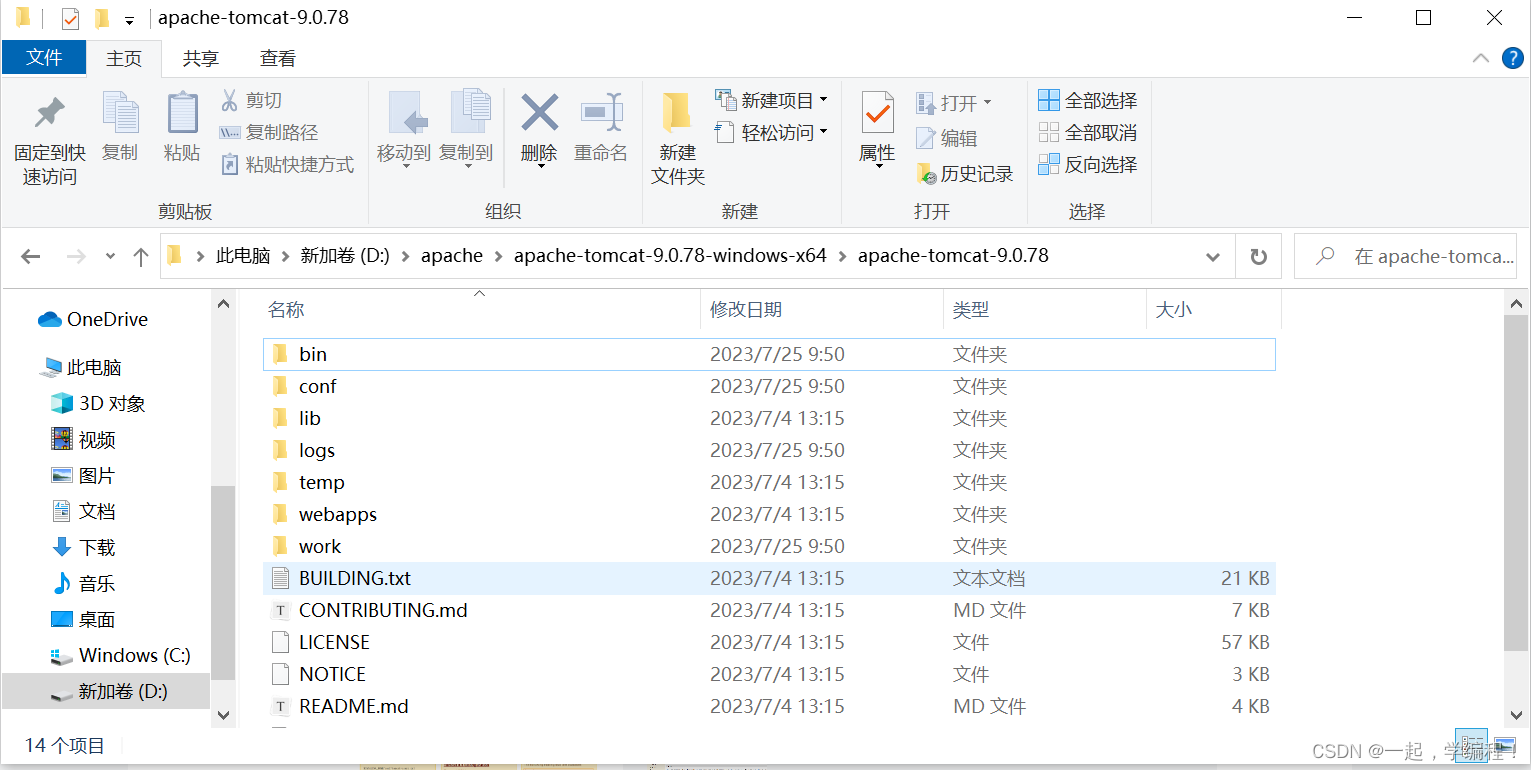
Task: Click Invert selection in the ribbon
Action: pyautogui.click(x=1087, y=164)
